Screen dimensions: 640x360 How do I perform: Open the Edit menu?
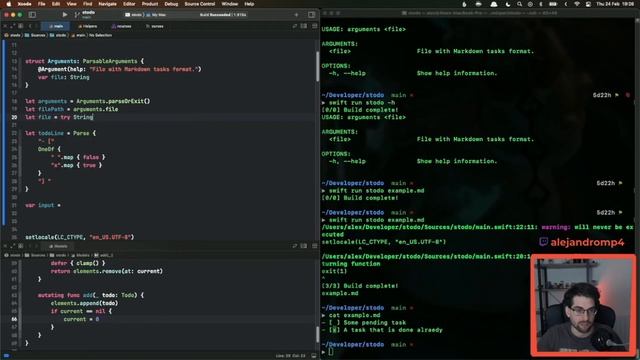pyautogui.click(x=56, y=4)
